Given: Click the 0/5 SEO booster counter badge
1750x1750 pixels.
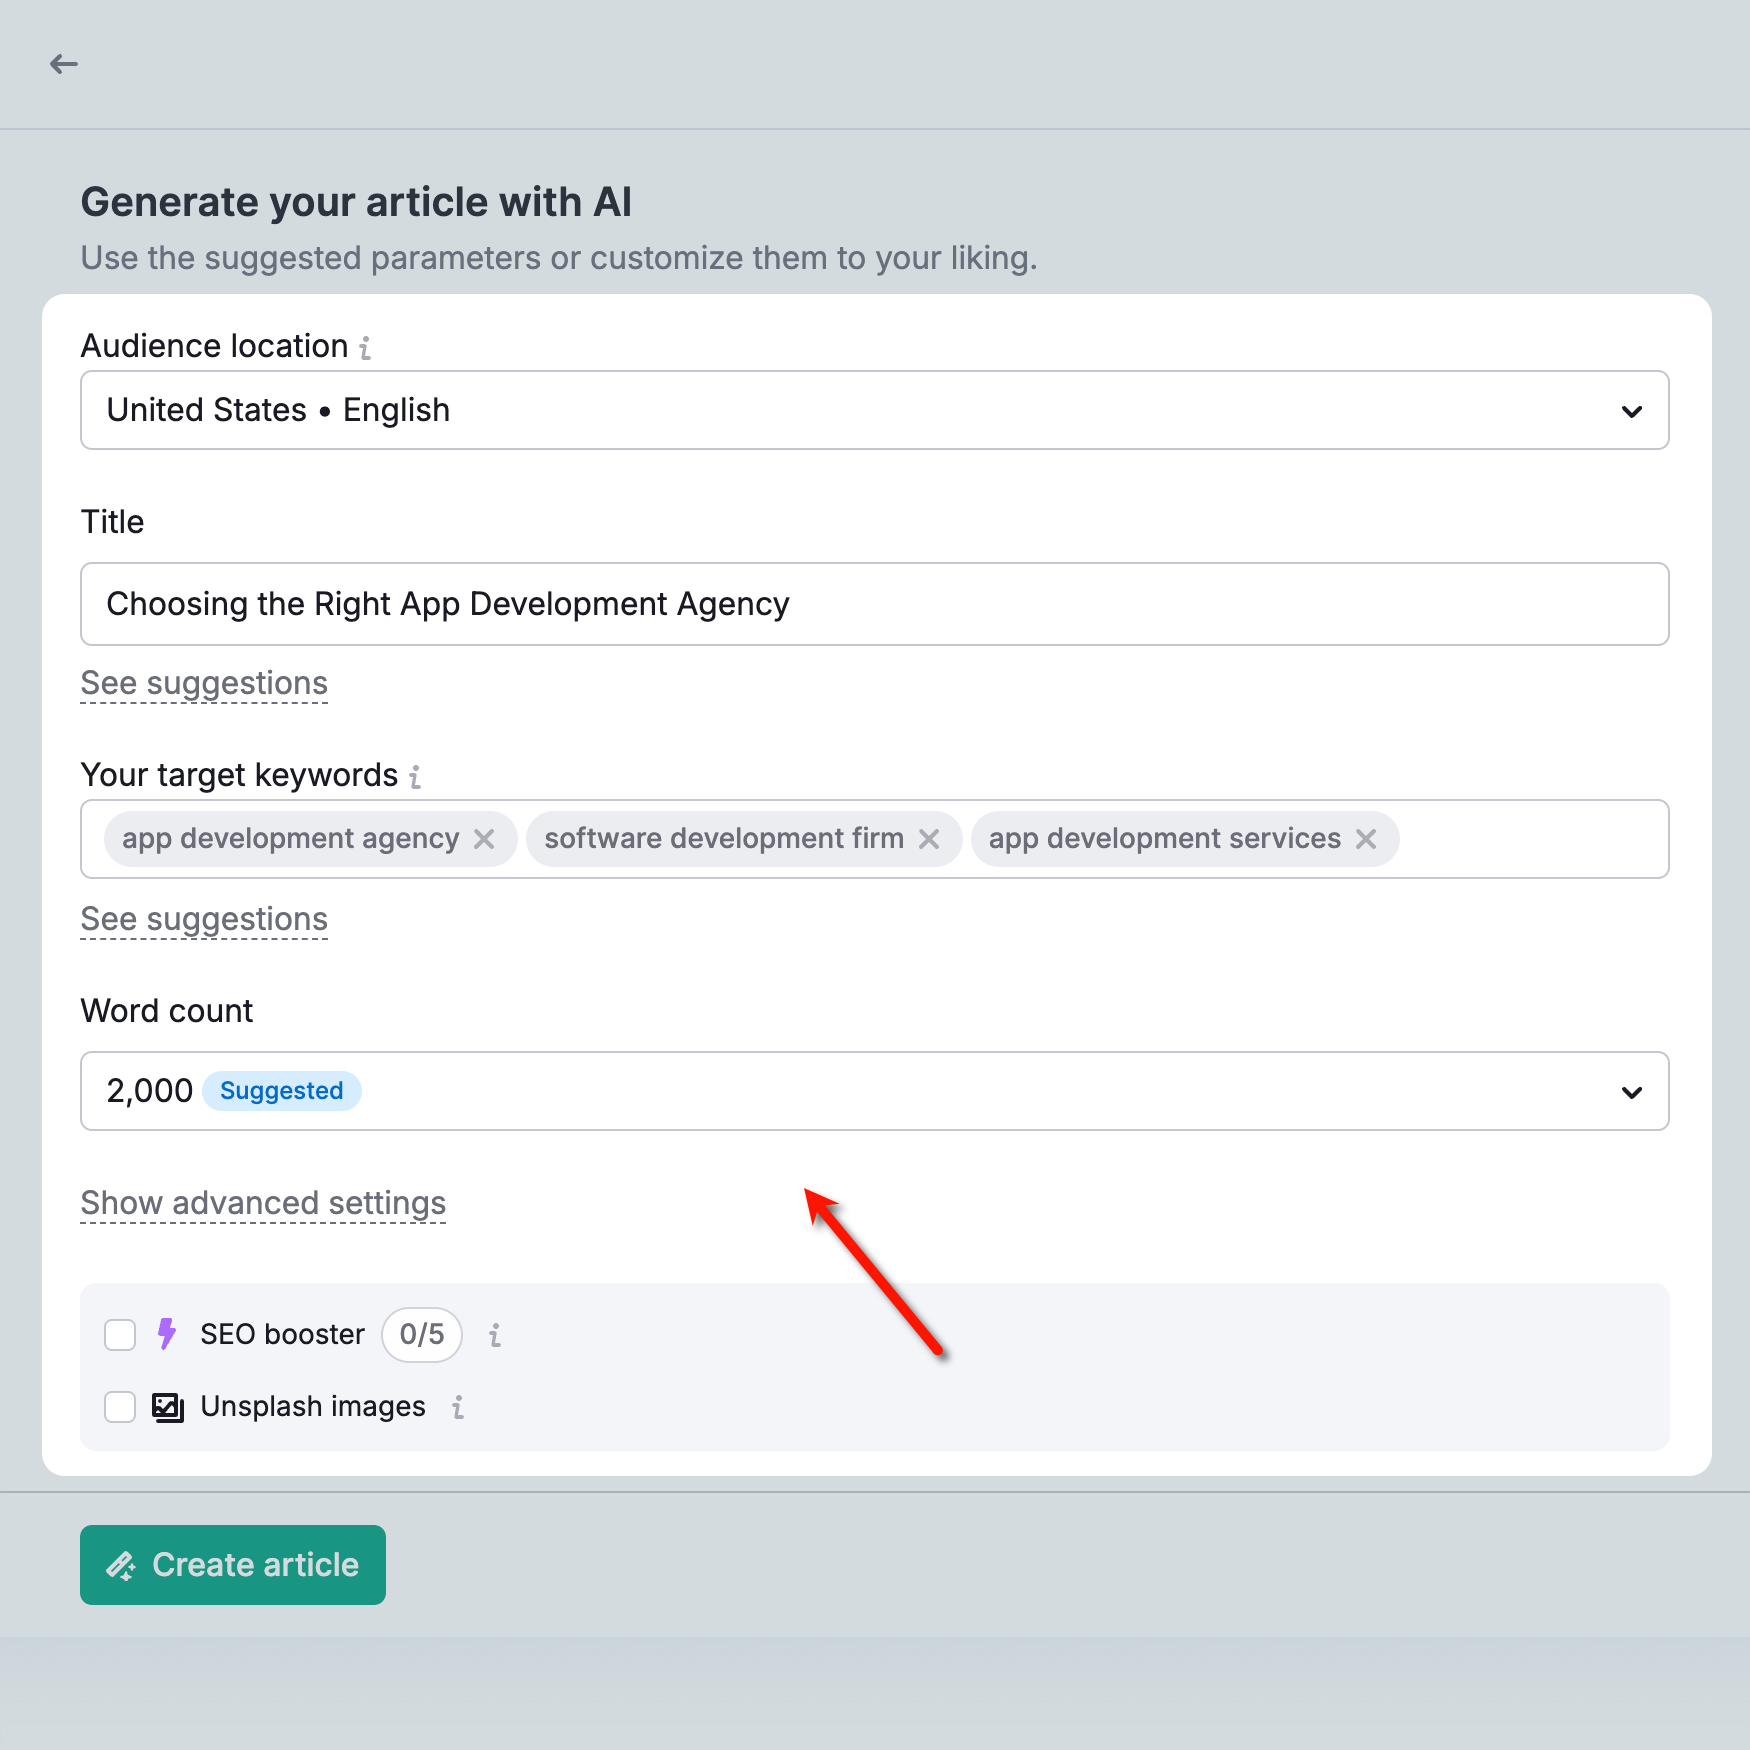Looking at the screenshot, I should tap(422, 1335).
